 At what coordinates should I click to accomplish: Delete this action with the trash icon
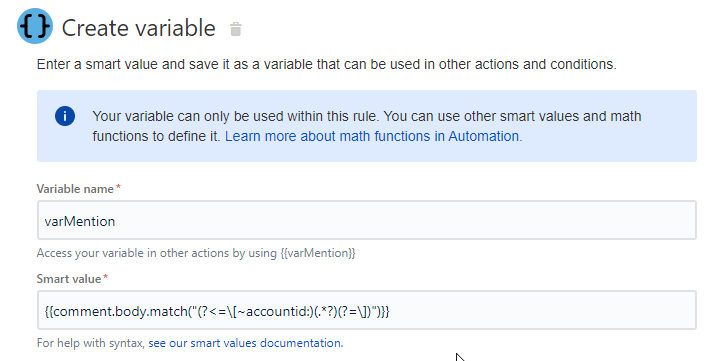(x=236, y=29)
